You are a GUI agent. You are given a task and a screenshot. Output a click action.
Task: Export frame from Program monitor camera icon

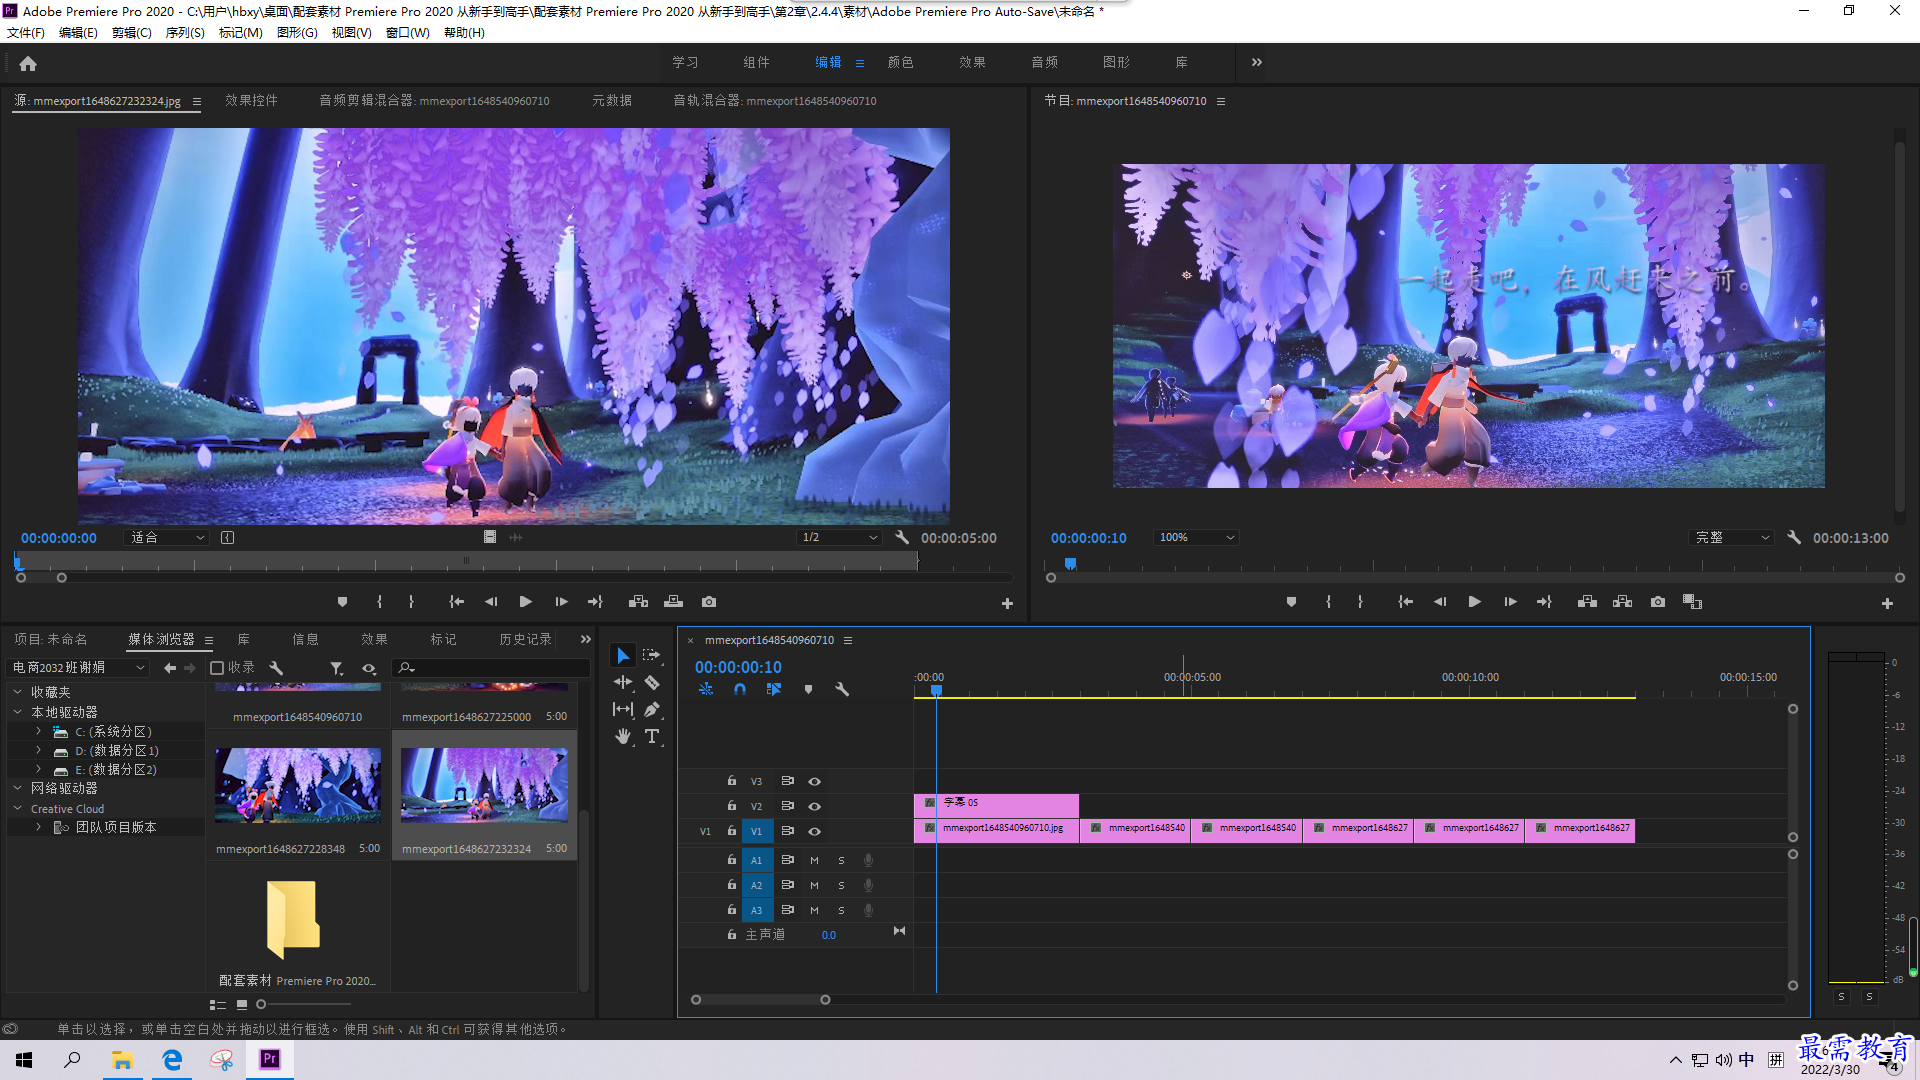pos(1658,602)
